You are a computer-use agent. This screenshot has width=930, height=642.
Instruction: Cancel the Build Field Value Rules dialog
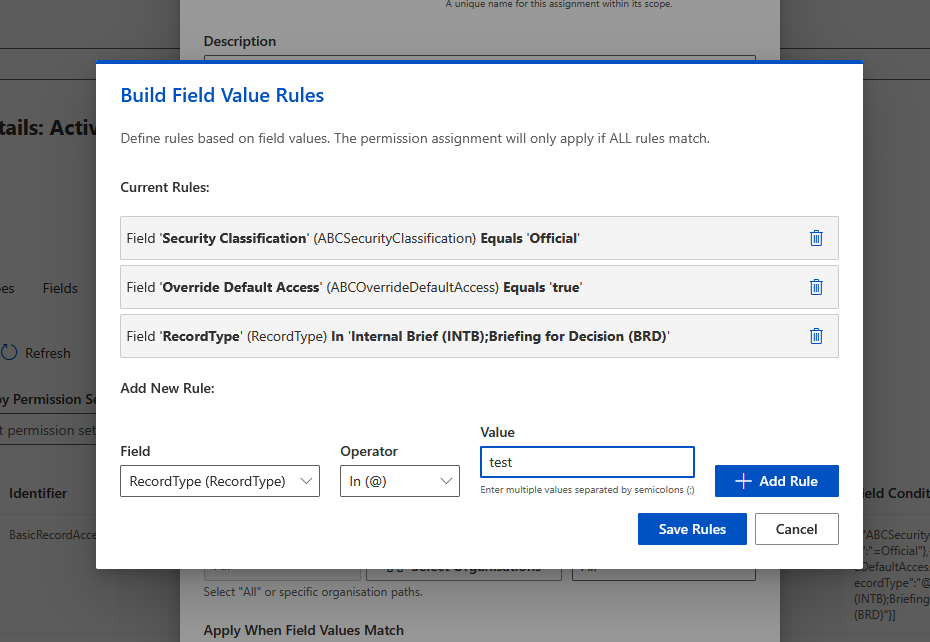point(796,529)
